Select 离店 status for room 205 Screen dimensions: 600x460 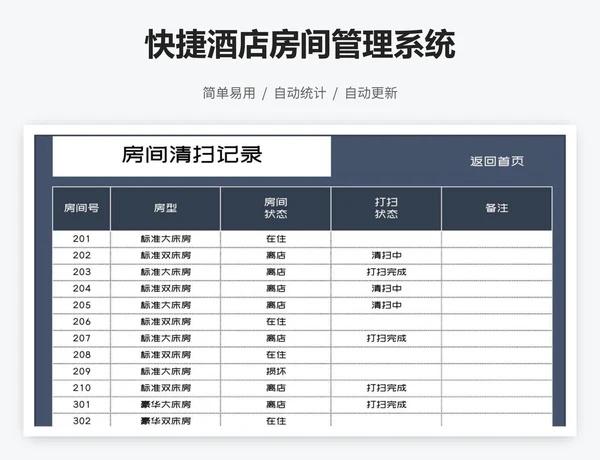click(276, 305)
